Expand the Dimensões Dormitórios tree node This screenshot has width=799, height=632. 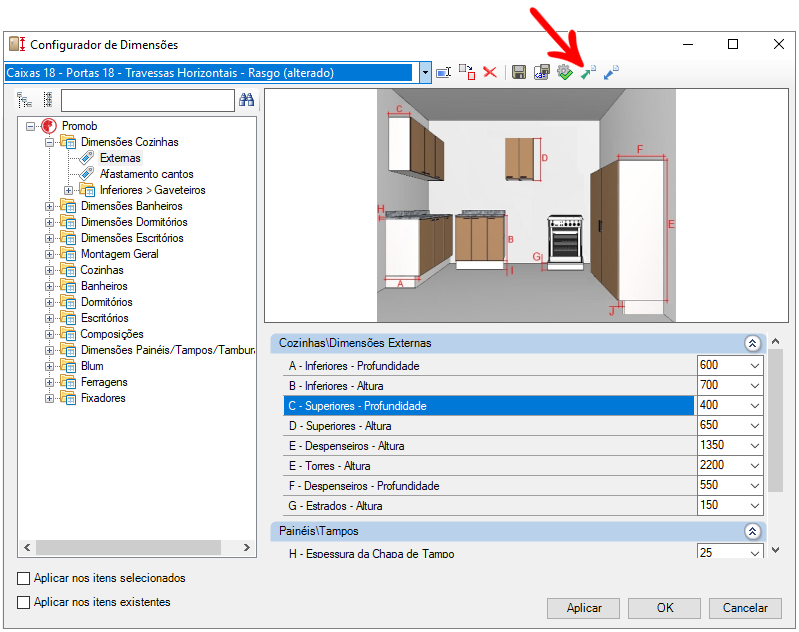49,222
